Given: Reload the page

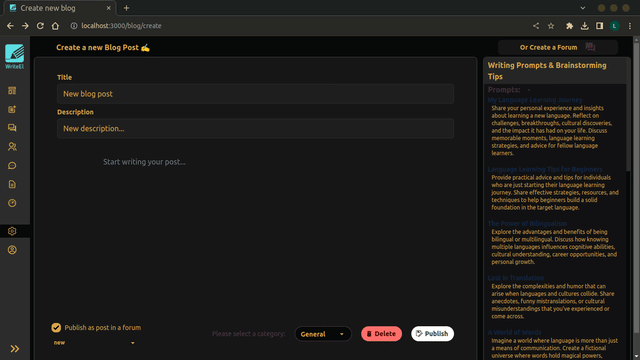Looking at the screenshot, I should [x=40, y=26].
